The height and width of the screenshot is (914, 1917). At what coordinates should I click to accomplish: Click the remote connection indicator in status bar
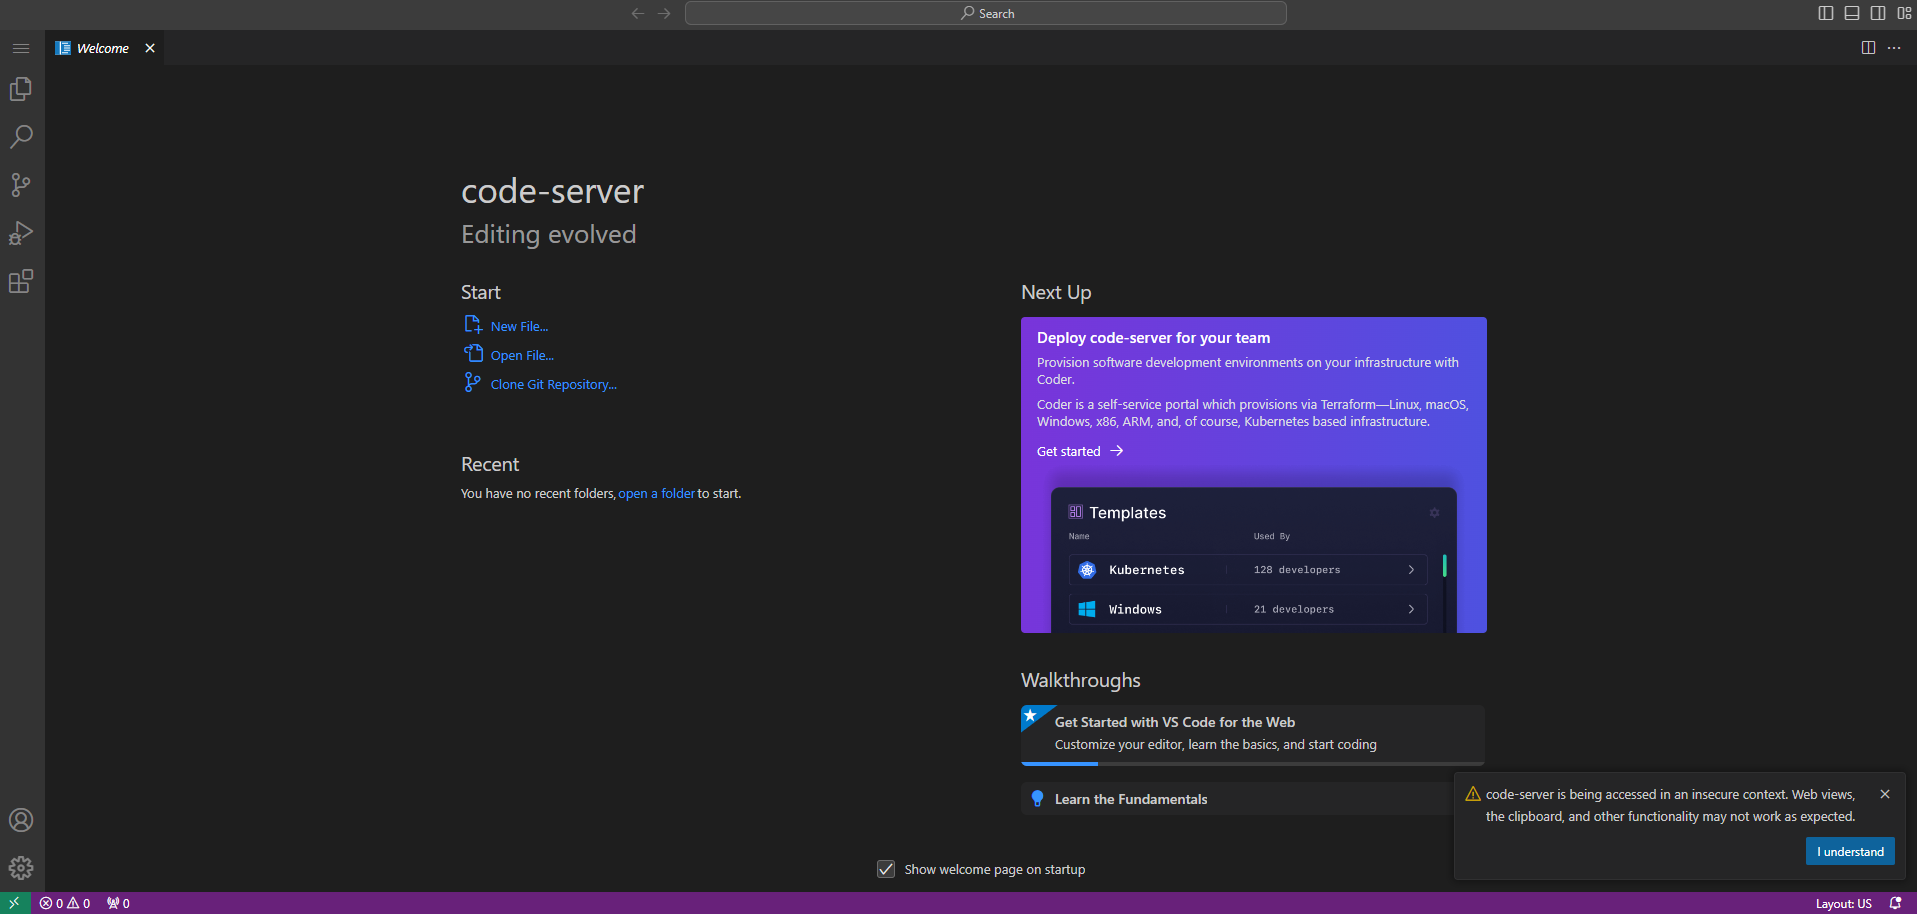point(13,902)
